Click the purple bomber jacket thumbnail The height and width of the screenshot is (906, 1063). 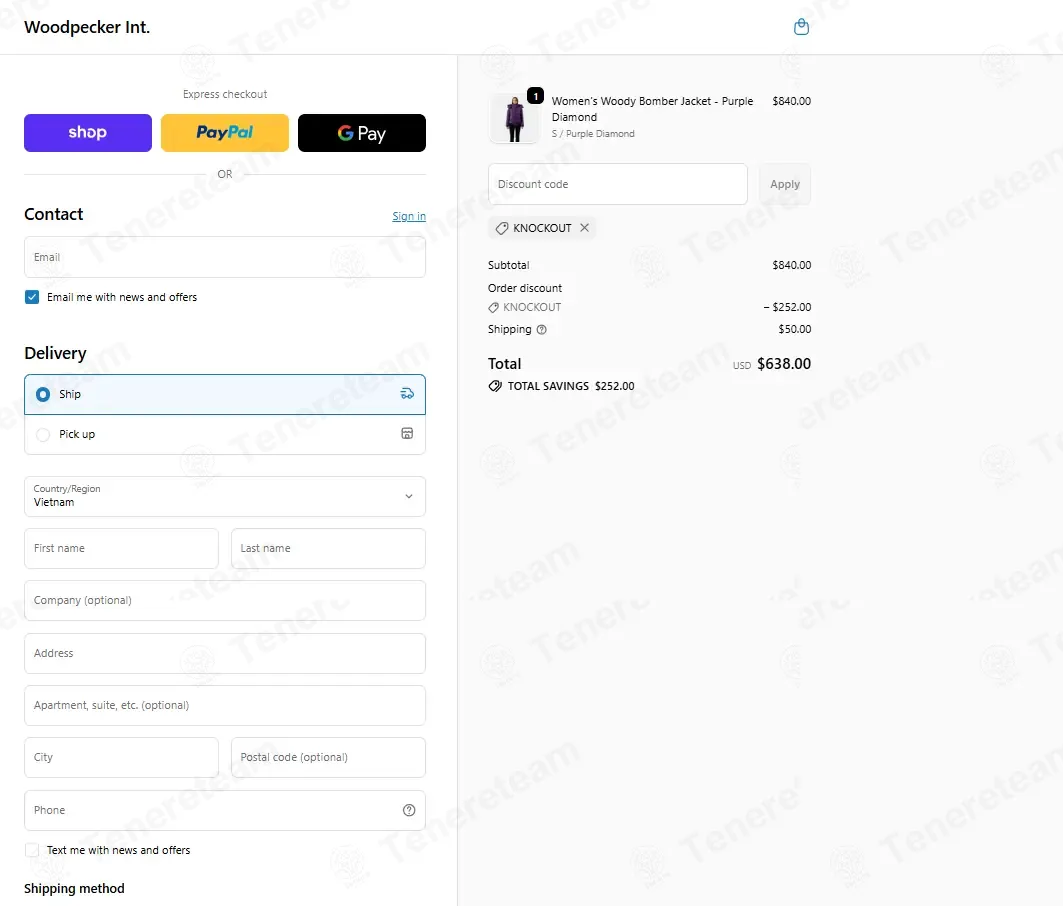514,118
